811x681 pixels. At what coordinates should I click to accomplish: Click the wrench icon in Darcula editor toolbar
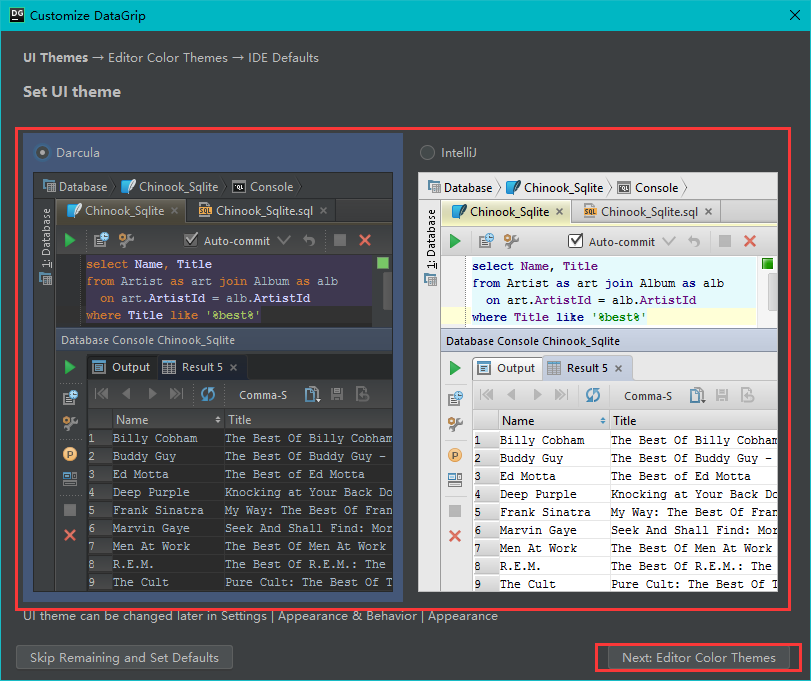point(126,240)
